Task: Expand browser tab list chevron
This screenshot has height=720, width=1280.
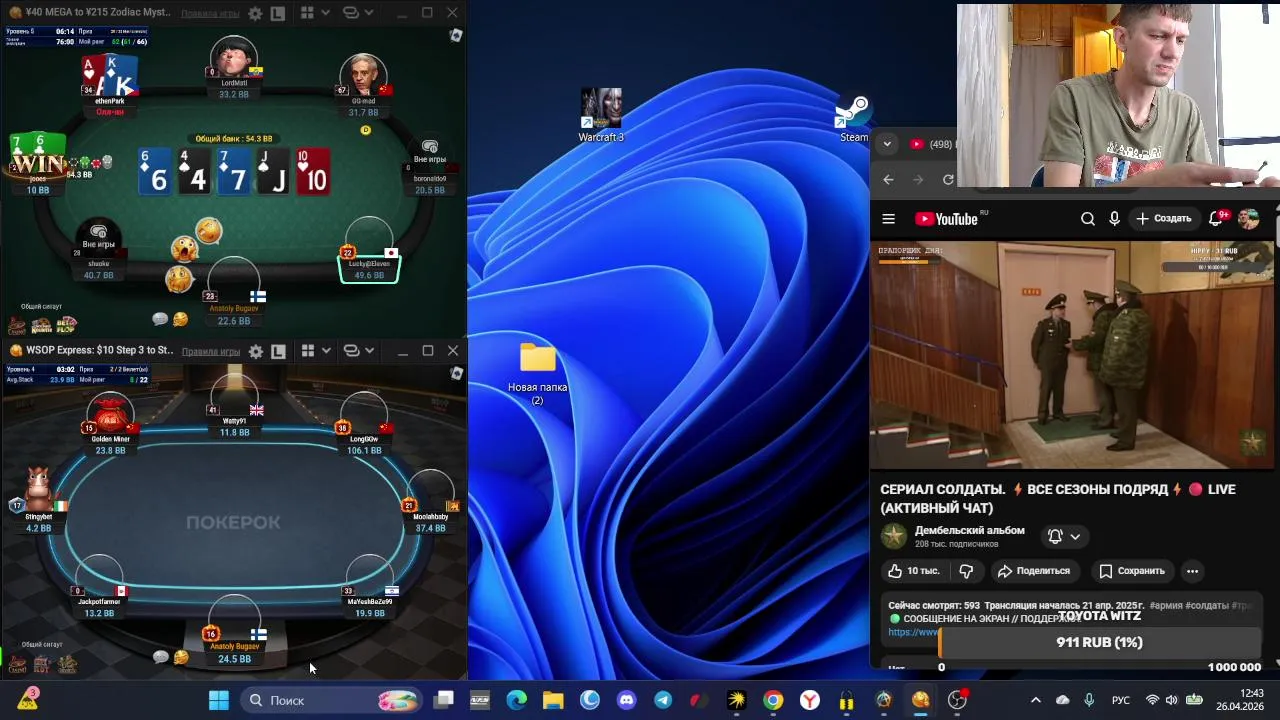Action: click(x=887, y=144)
